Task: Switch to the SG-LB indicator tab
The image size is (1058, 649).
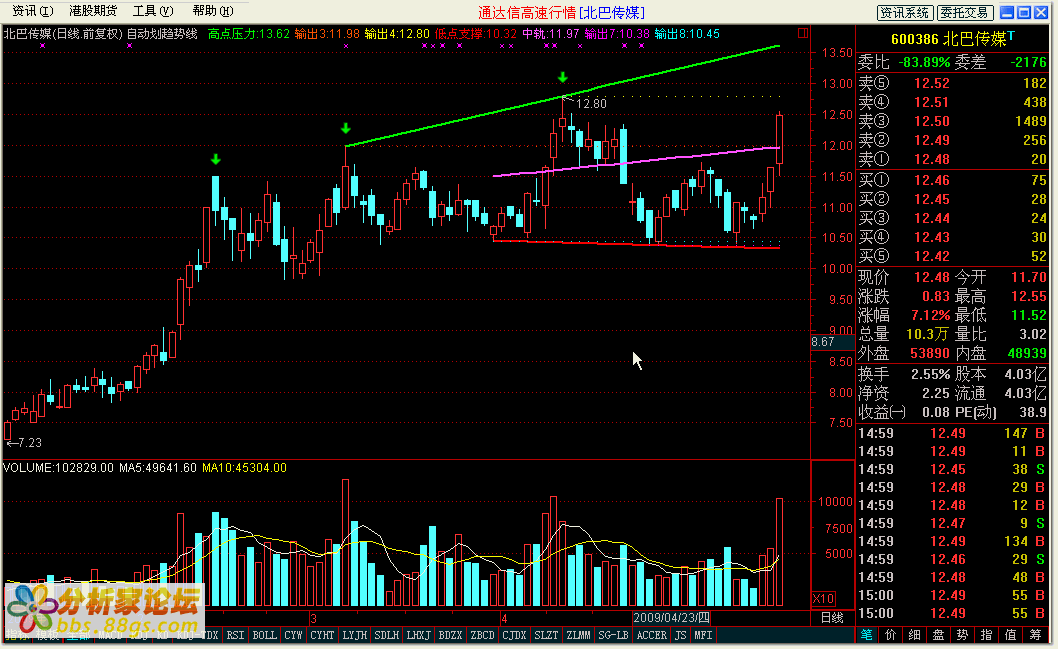Action: tap(613, 635)
